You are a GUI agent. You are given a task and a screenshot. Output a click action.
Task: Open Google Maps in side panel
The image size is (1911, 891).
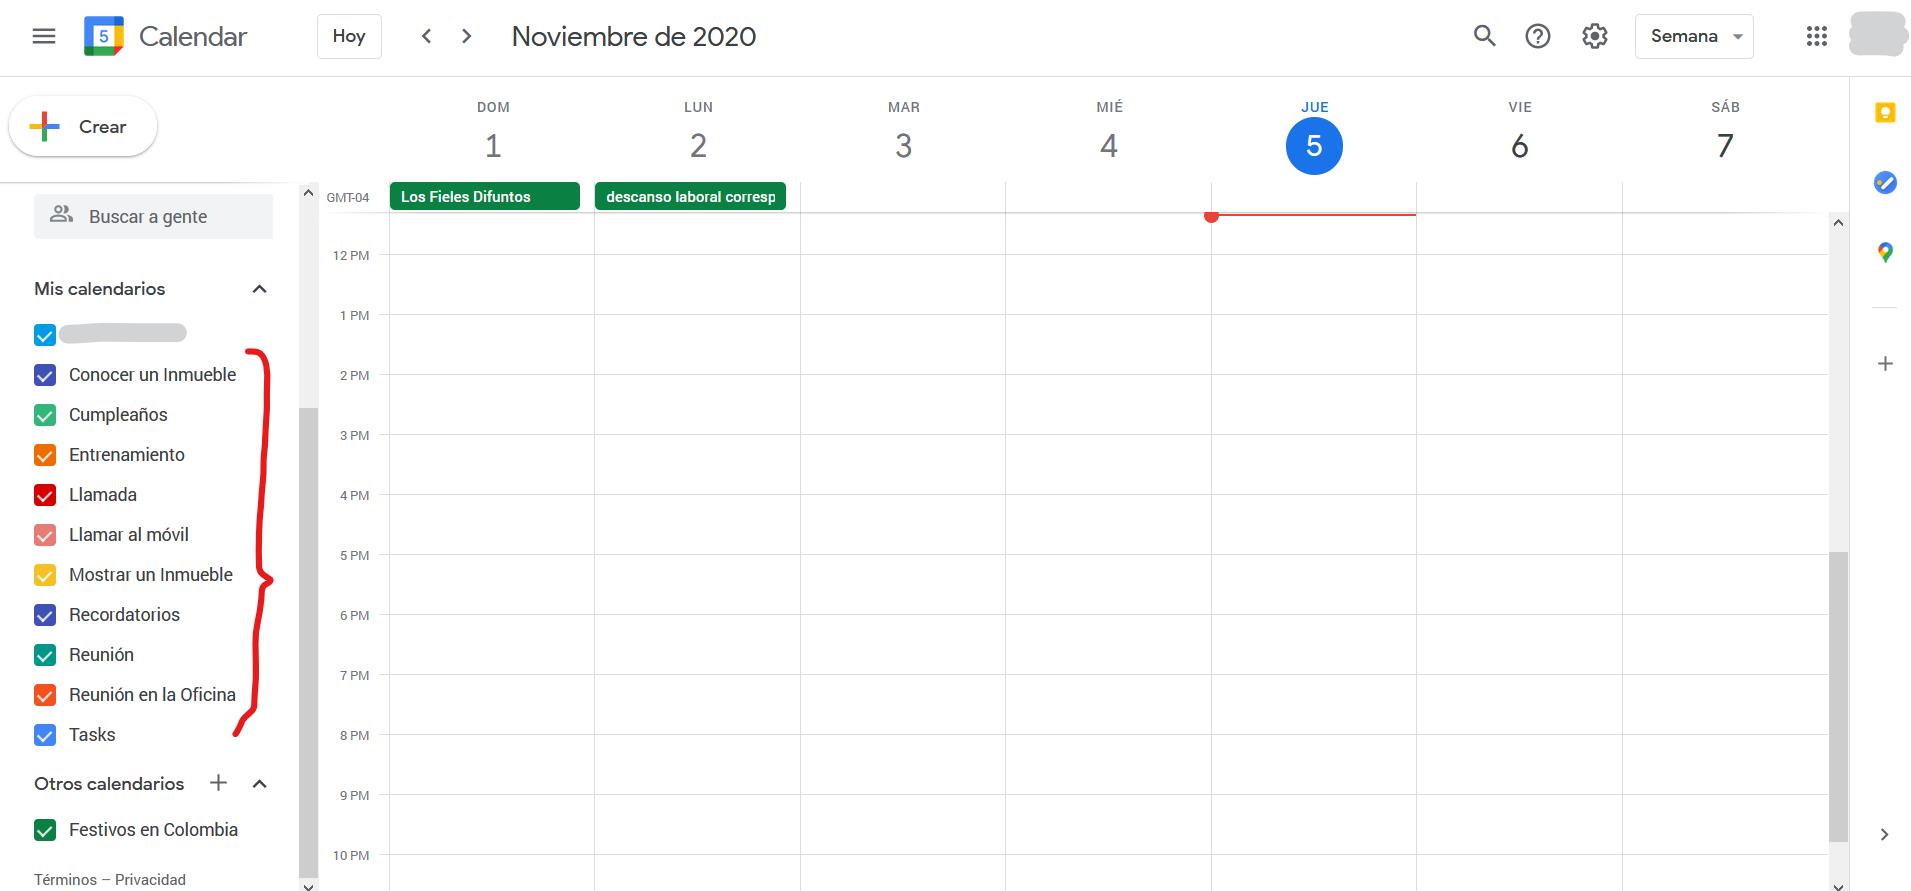(1884, 253)
